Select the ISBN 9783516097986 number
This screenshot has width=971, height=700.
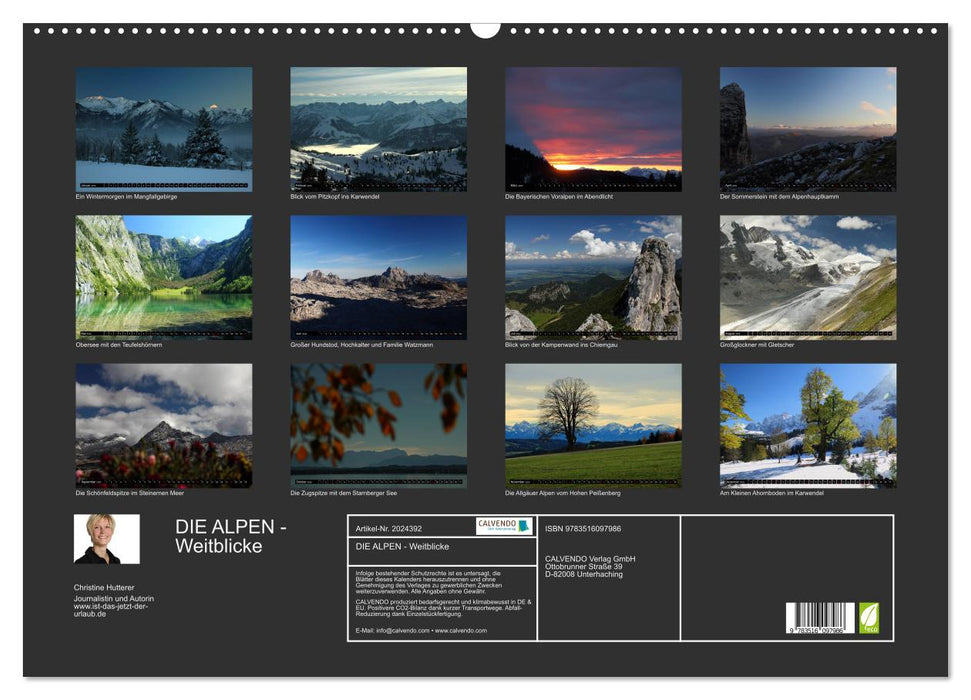click(583, 528)
